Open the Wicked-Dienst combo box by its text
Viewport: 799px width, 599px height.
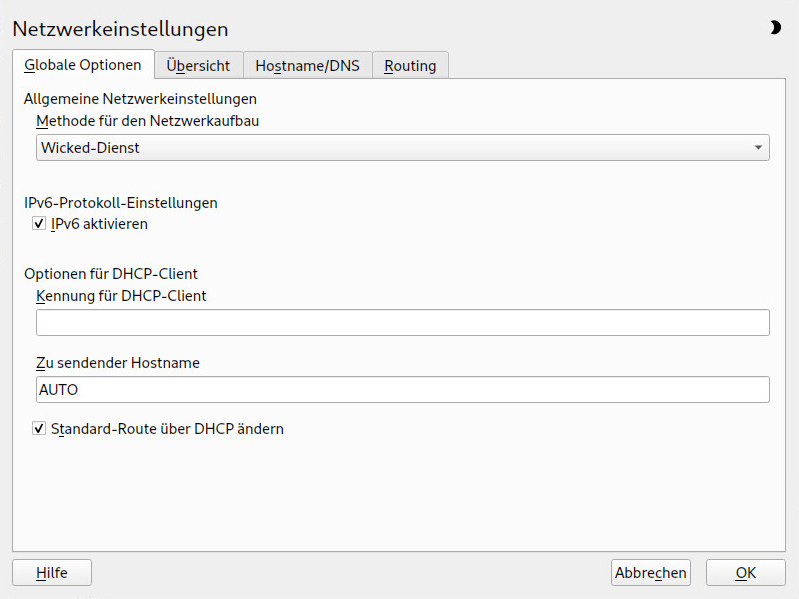coord(90,148)
